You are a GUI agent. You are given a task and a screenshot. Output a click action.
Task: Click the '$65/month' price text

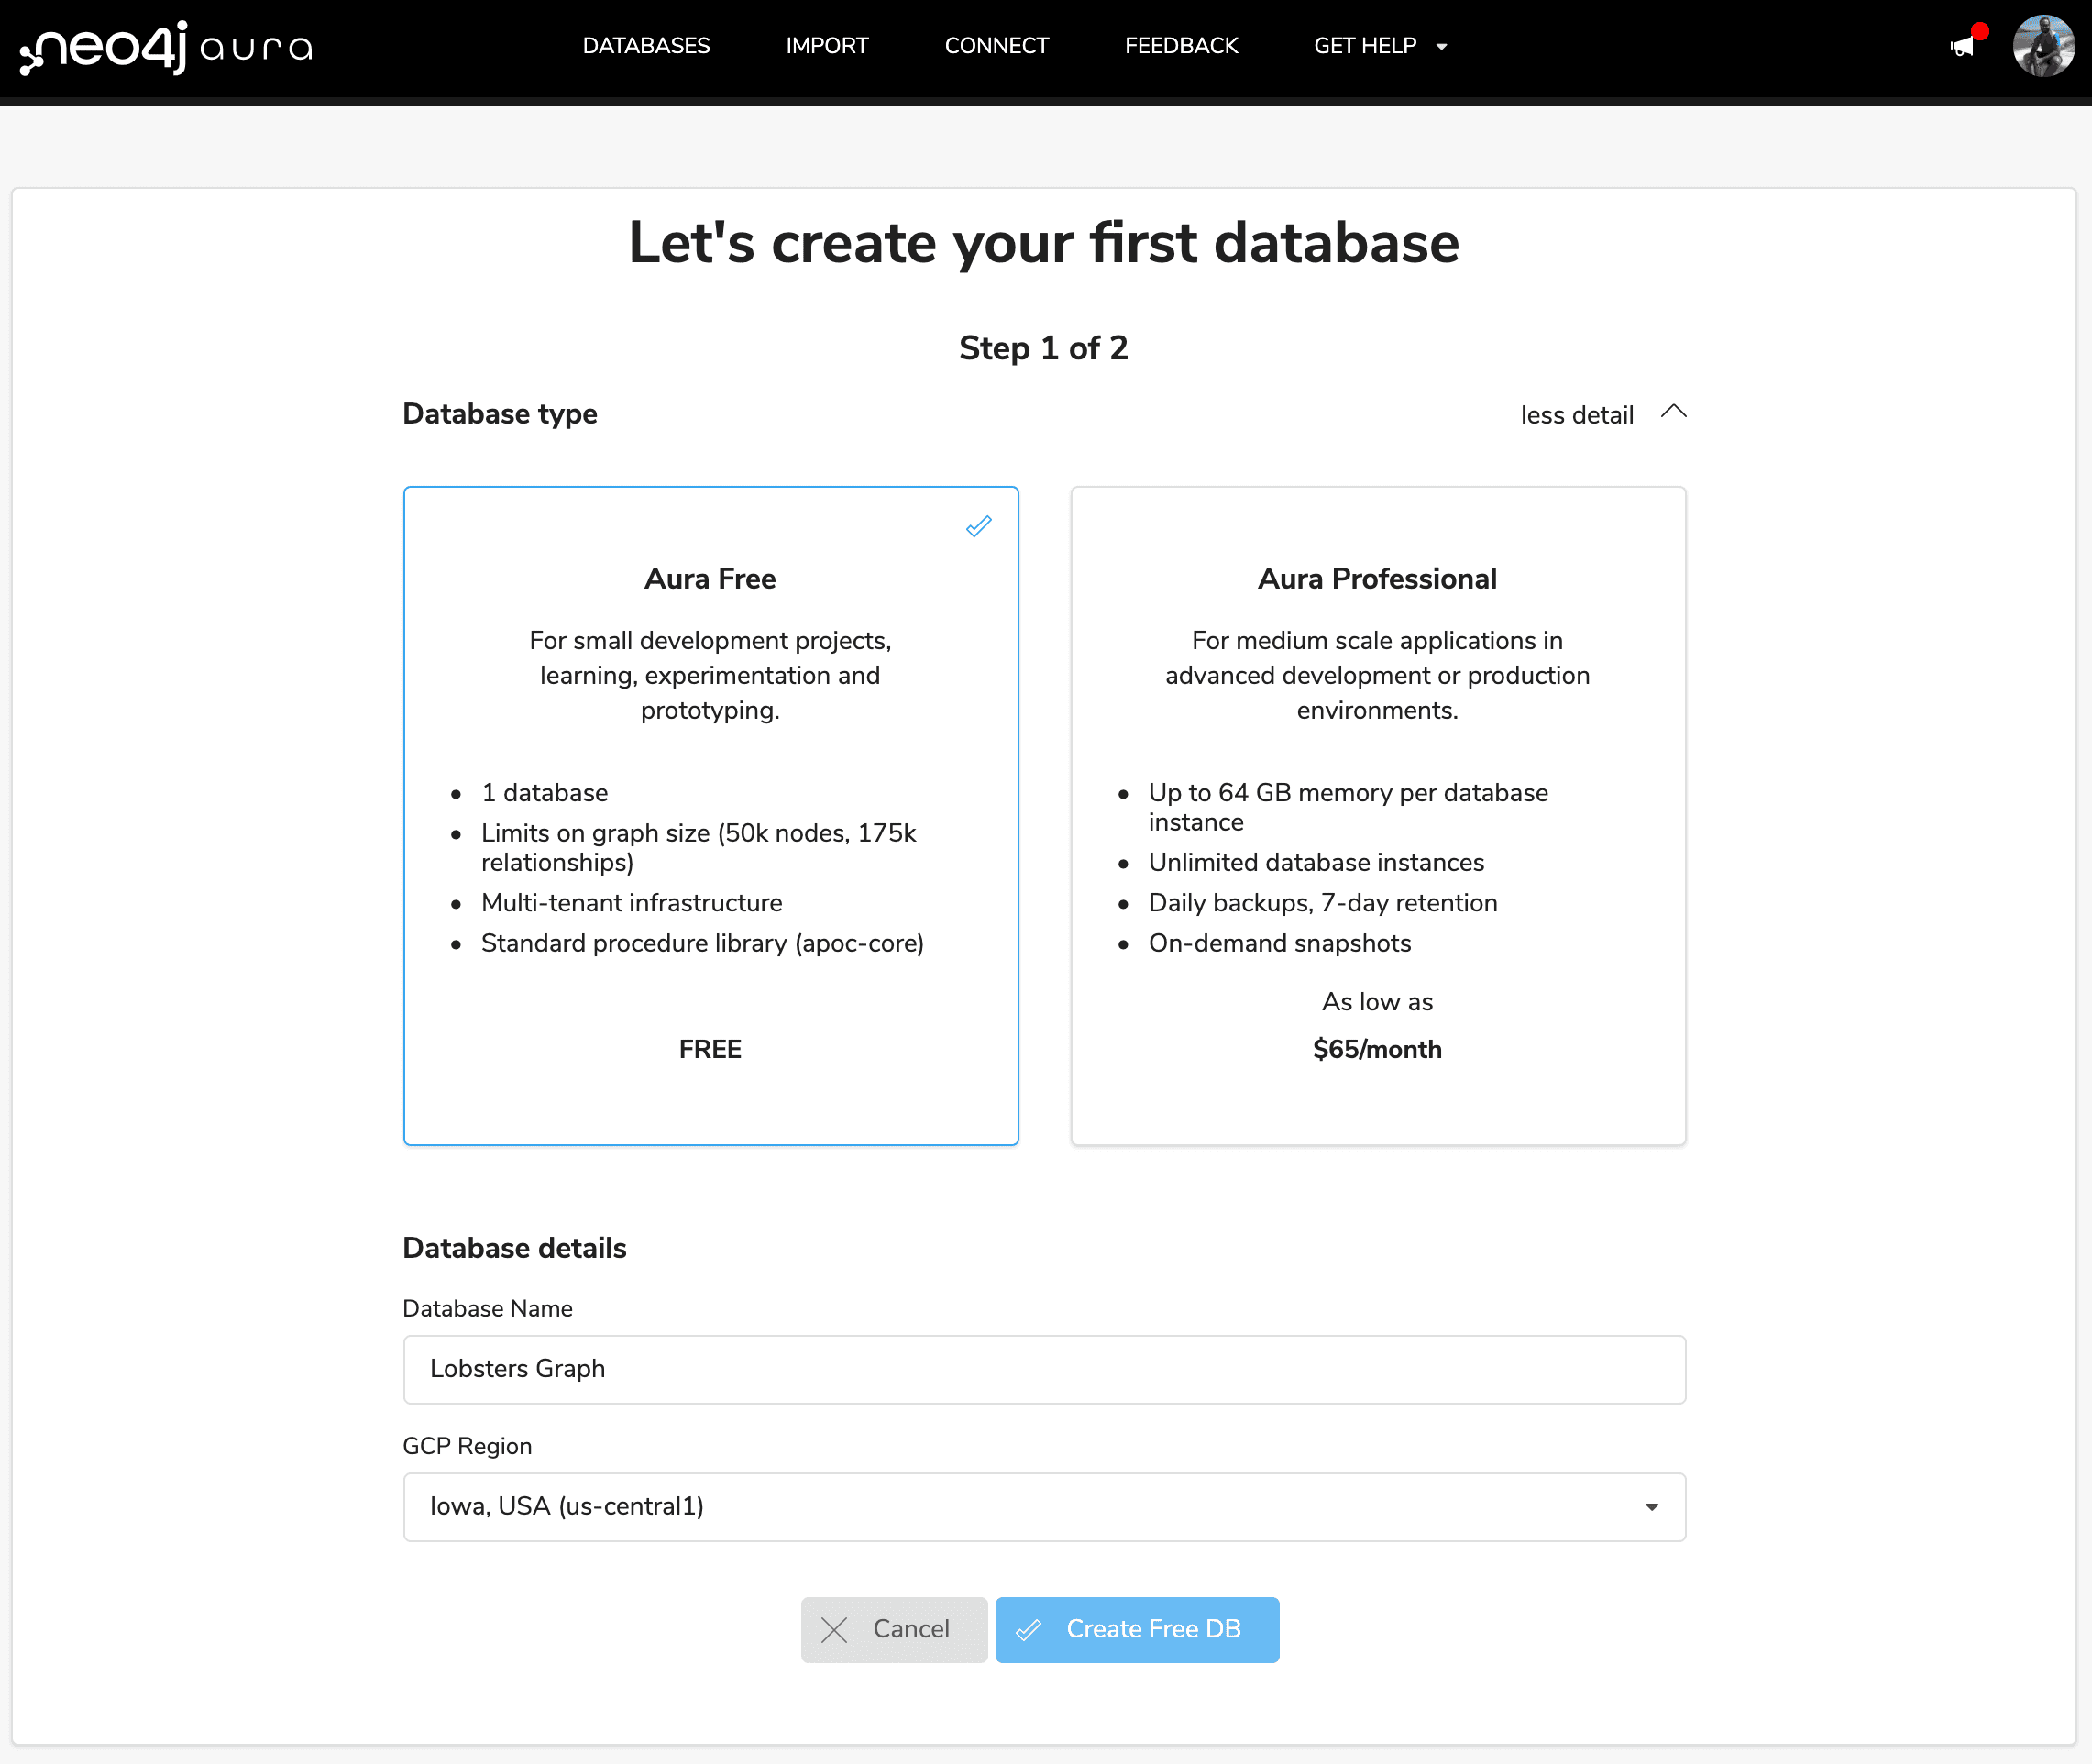pos(1377,1049)
